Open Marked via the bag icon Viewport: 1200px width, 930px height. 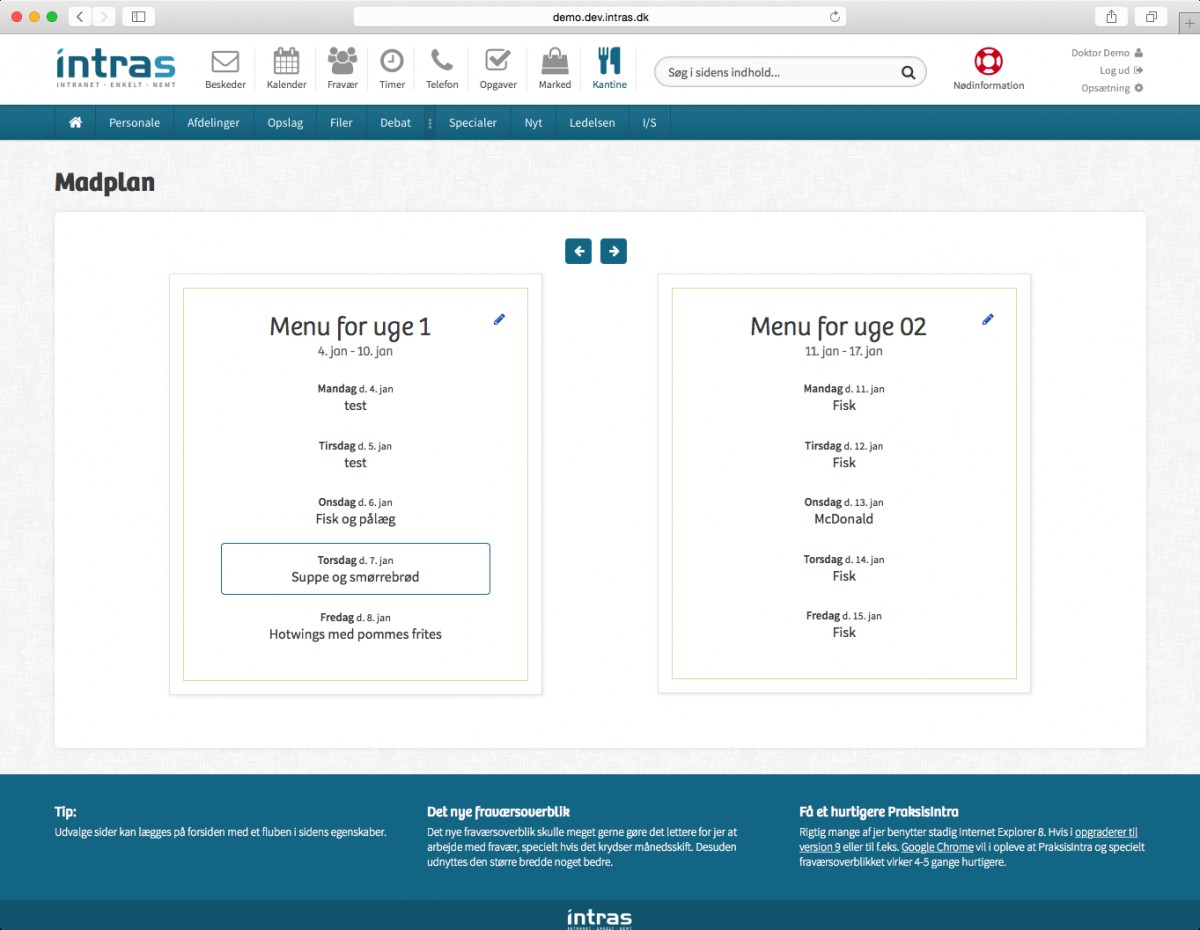tap(553, 67)
